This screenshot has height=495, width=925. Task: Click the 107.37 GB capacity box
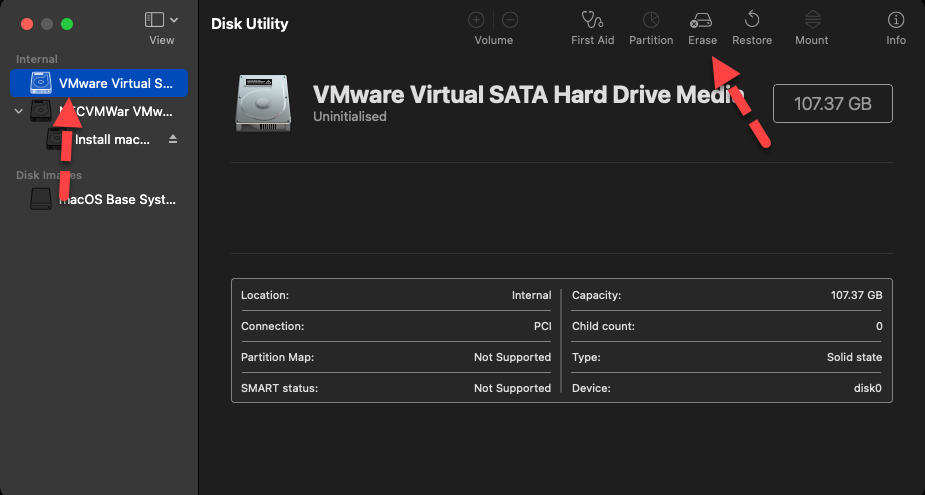tap(832, 103)
